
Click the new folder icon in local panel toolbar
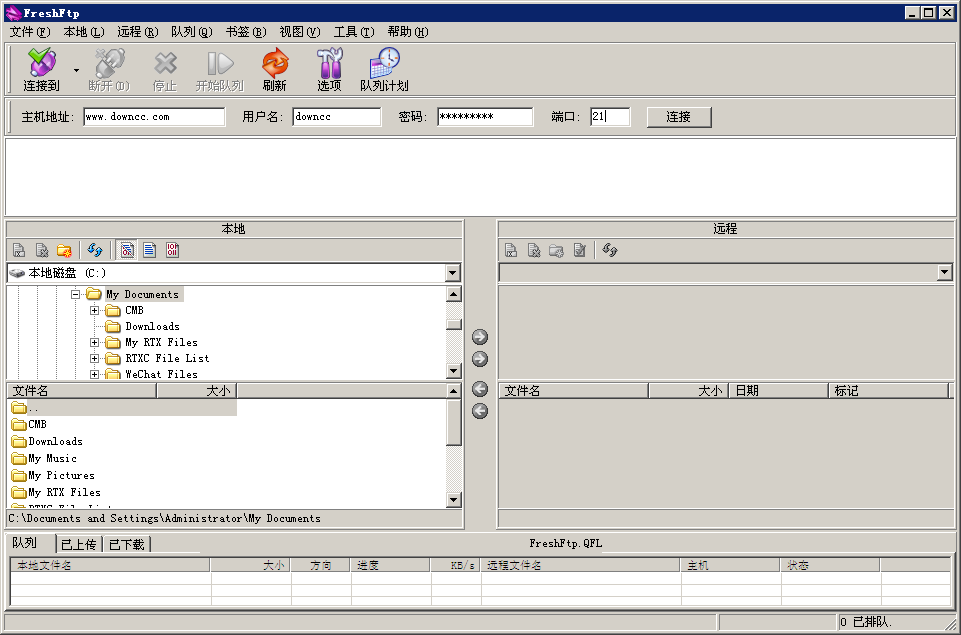click(x=64, y=250)
